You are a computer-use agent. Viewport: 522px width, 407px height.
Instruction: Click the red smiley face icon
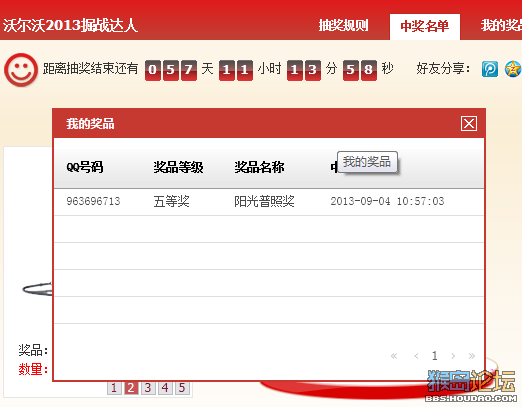click(21, 70)
